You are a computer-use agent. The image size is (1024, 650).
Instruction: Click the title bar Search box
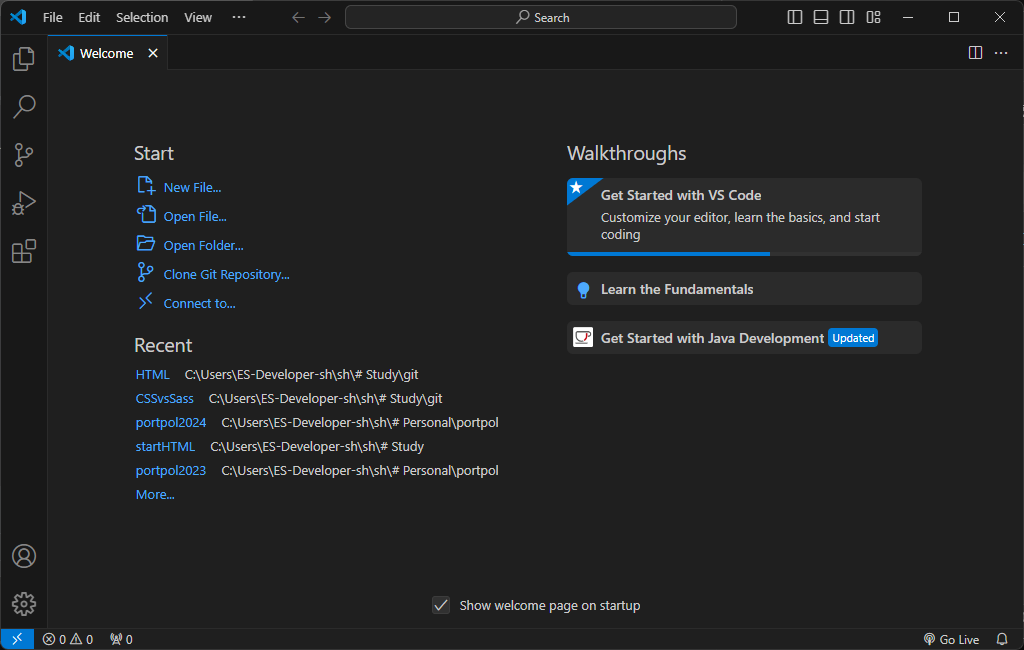(541, 17)
